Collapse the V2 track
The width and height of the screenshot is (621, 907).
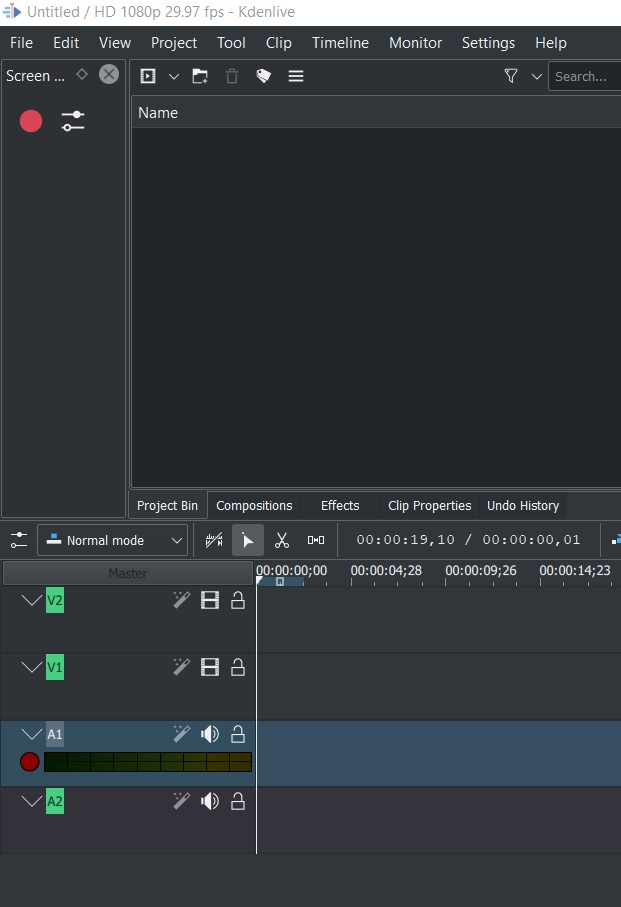[x=32, y=600]
